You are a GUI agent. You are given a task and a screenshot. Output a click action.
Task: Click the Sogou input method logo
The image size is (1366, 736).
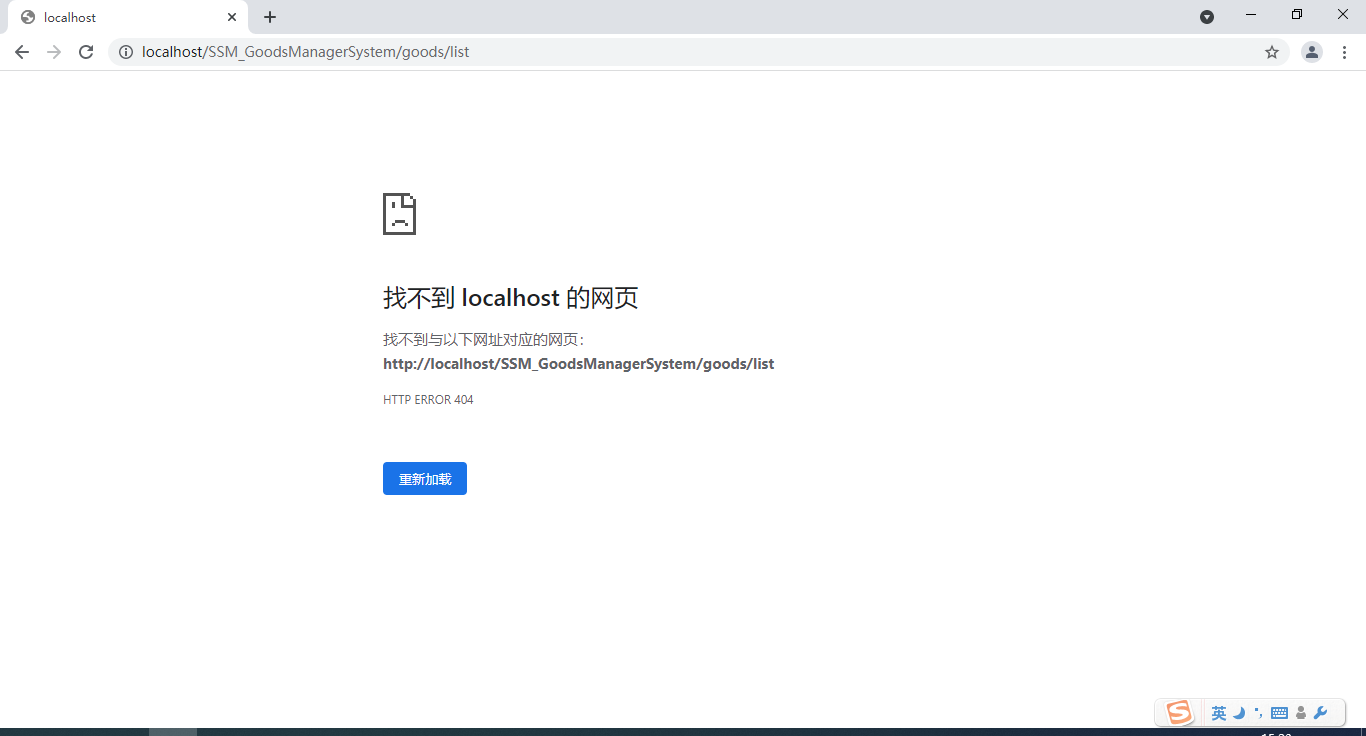click(1177, 712)
